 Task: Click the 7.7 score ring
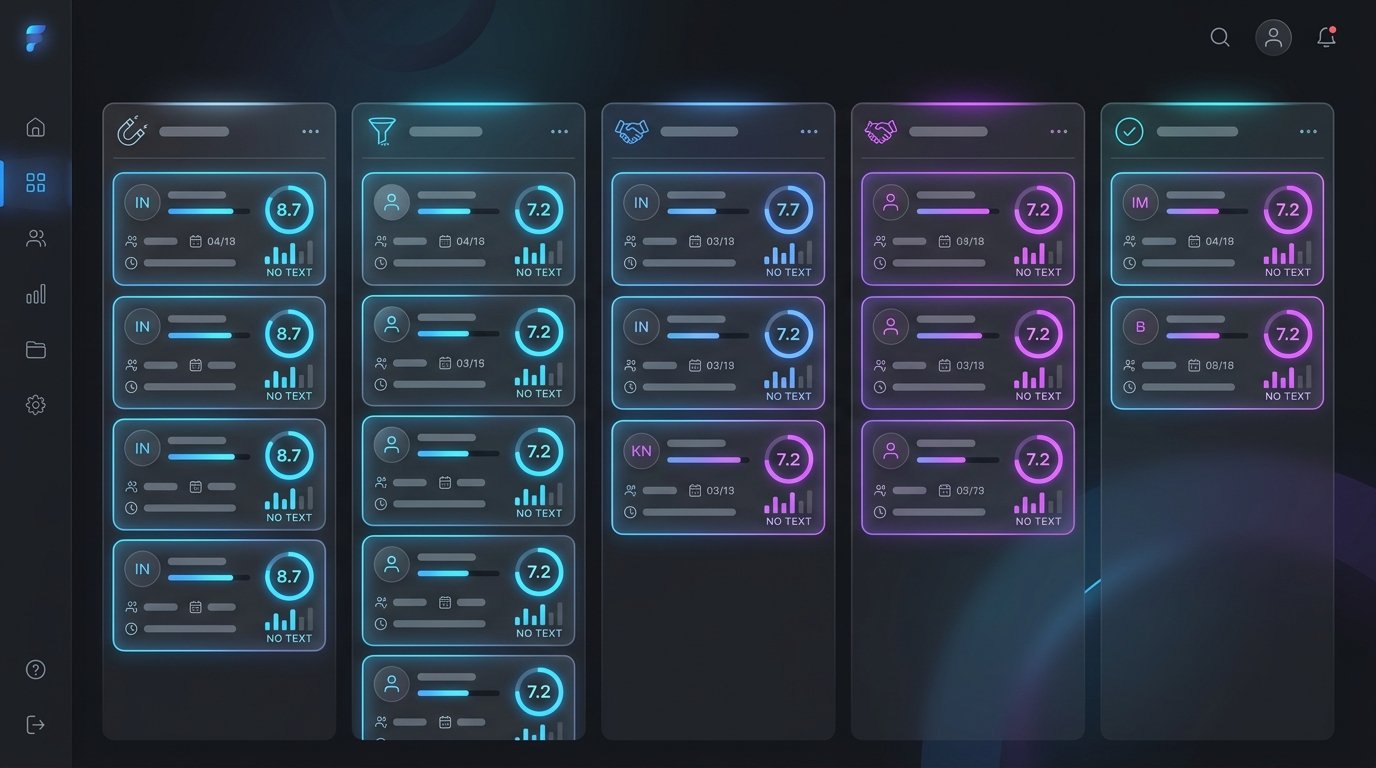(x=788, y=210)
